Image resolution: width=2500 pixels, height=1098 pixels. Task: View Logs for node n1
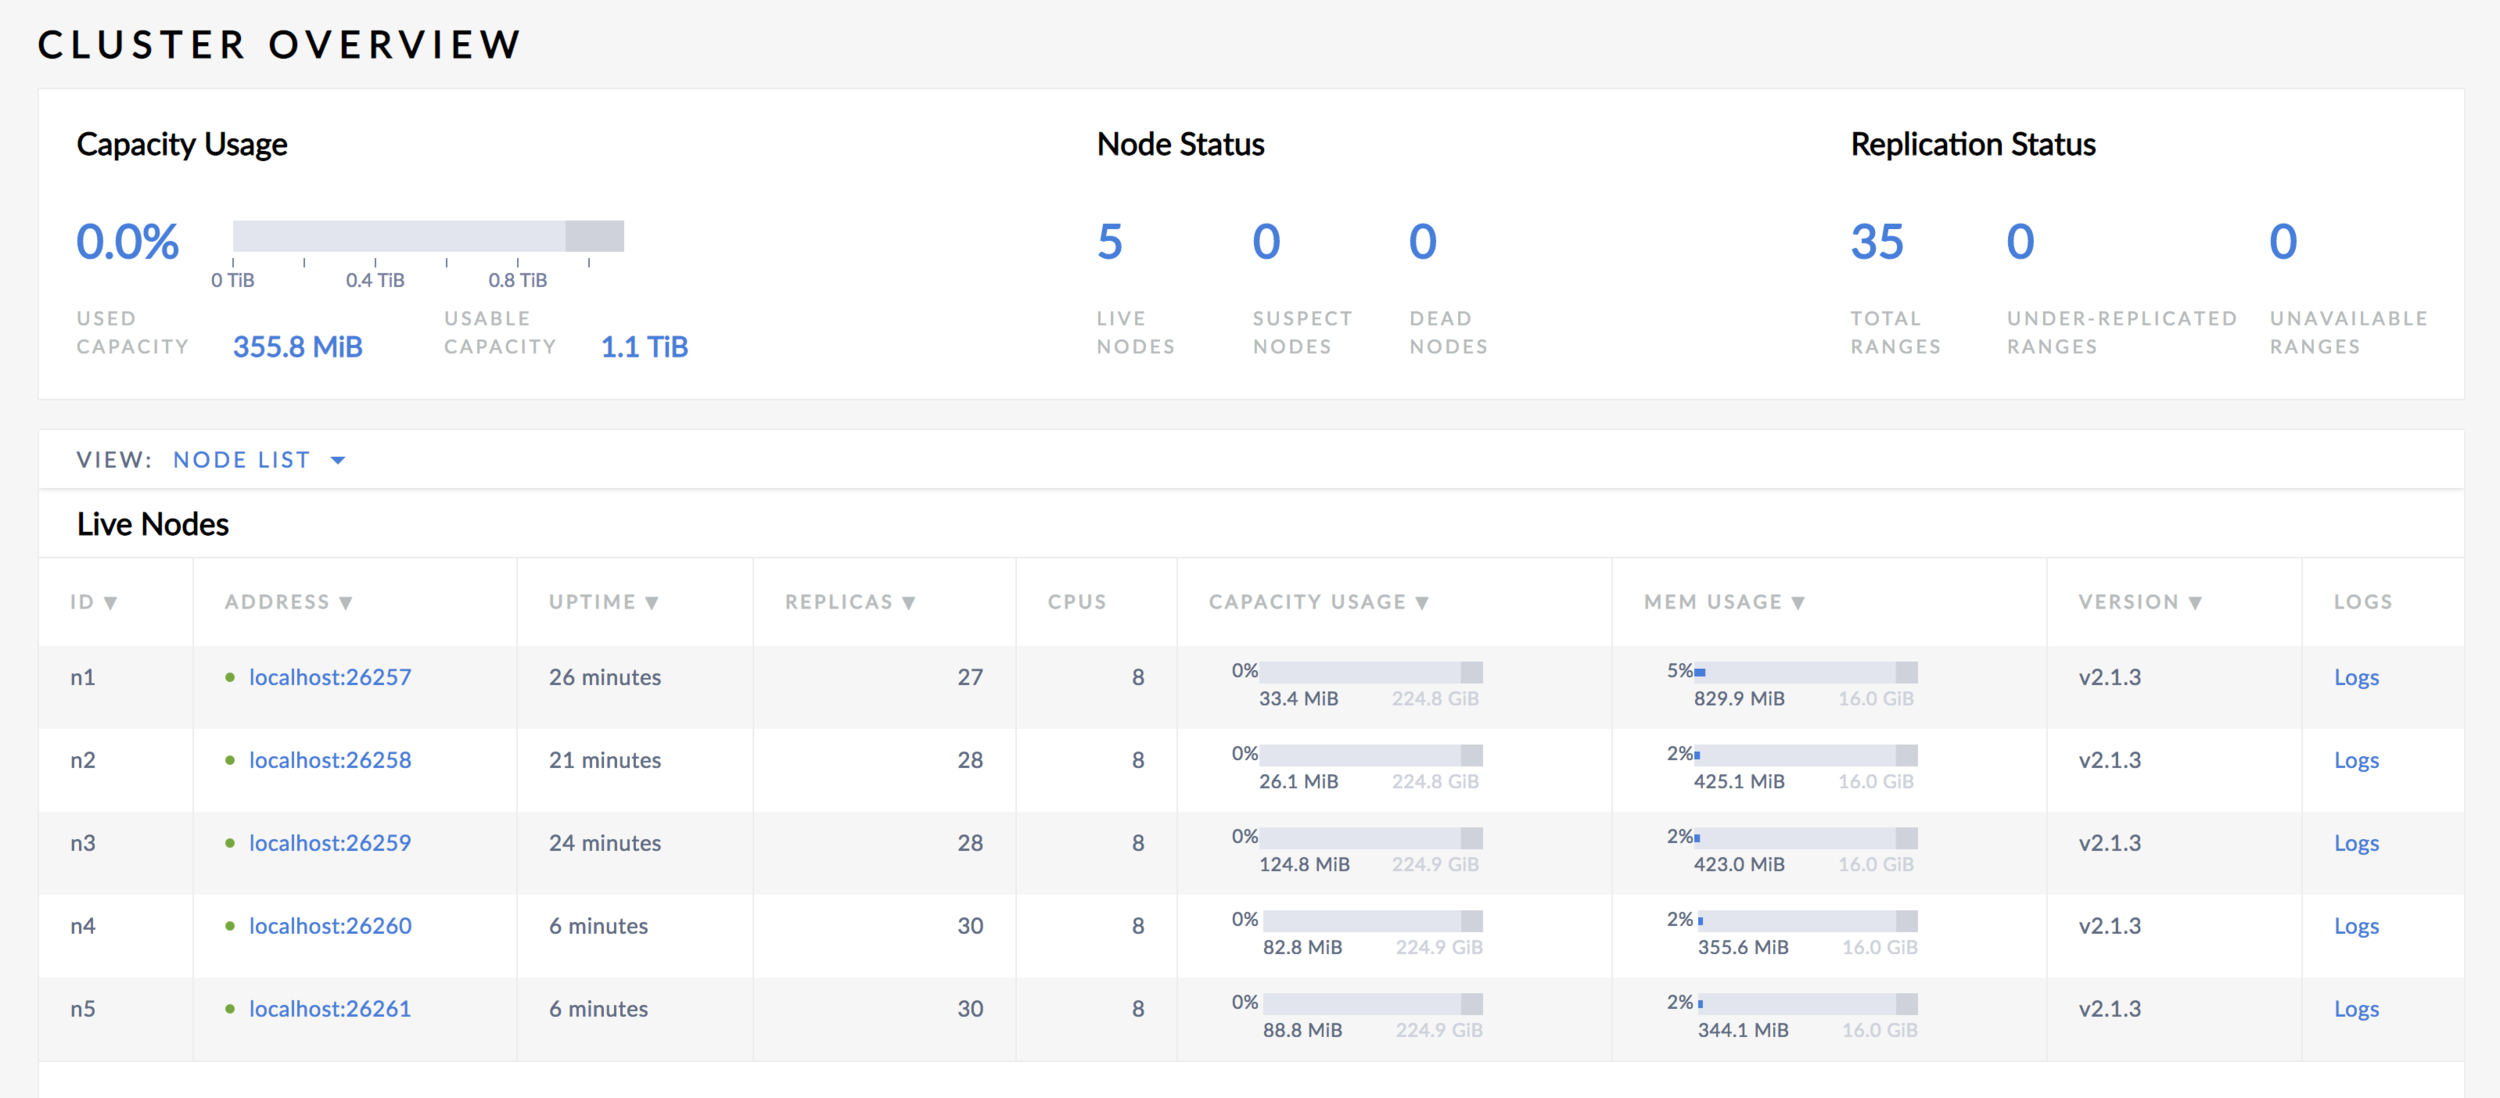2356,678
